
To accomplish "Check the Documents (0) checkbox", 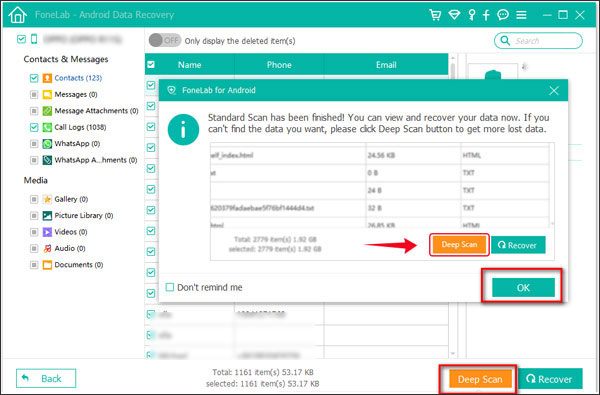I will 34,265.
